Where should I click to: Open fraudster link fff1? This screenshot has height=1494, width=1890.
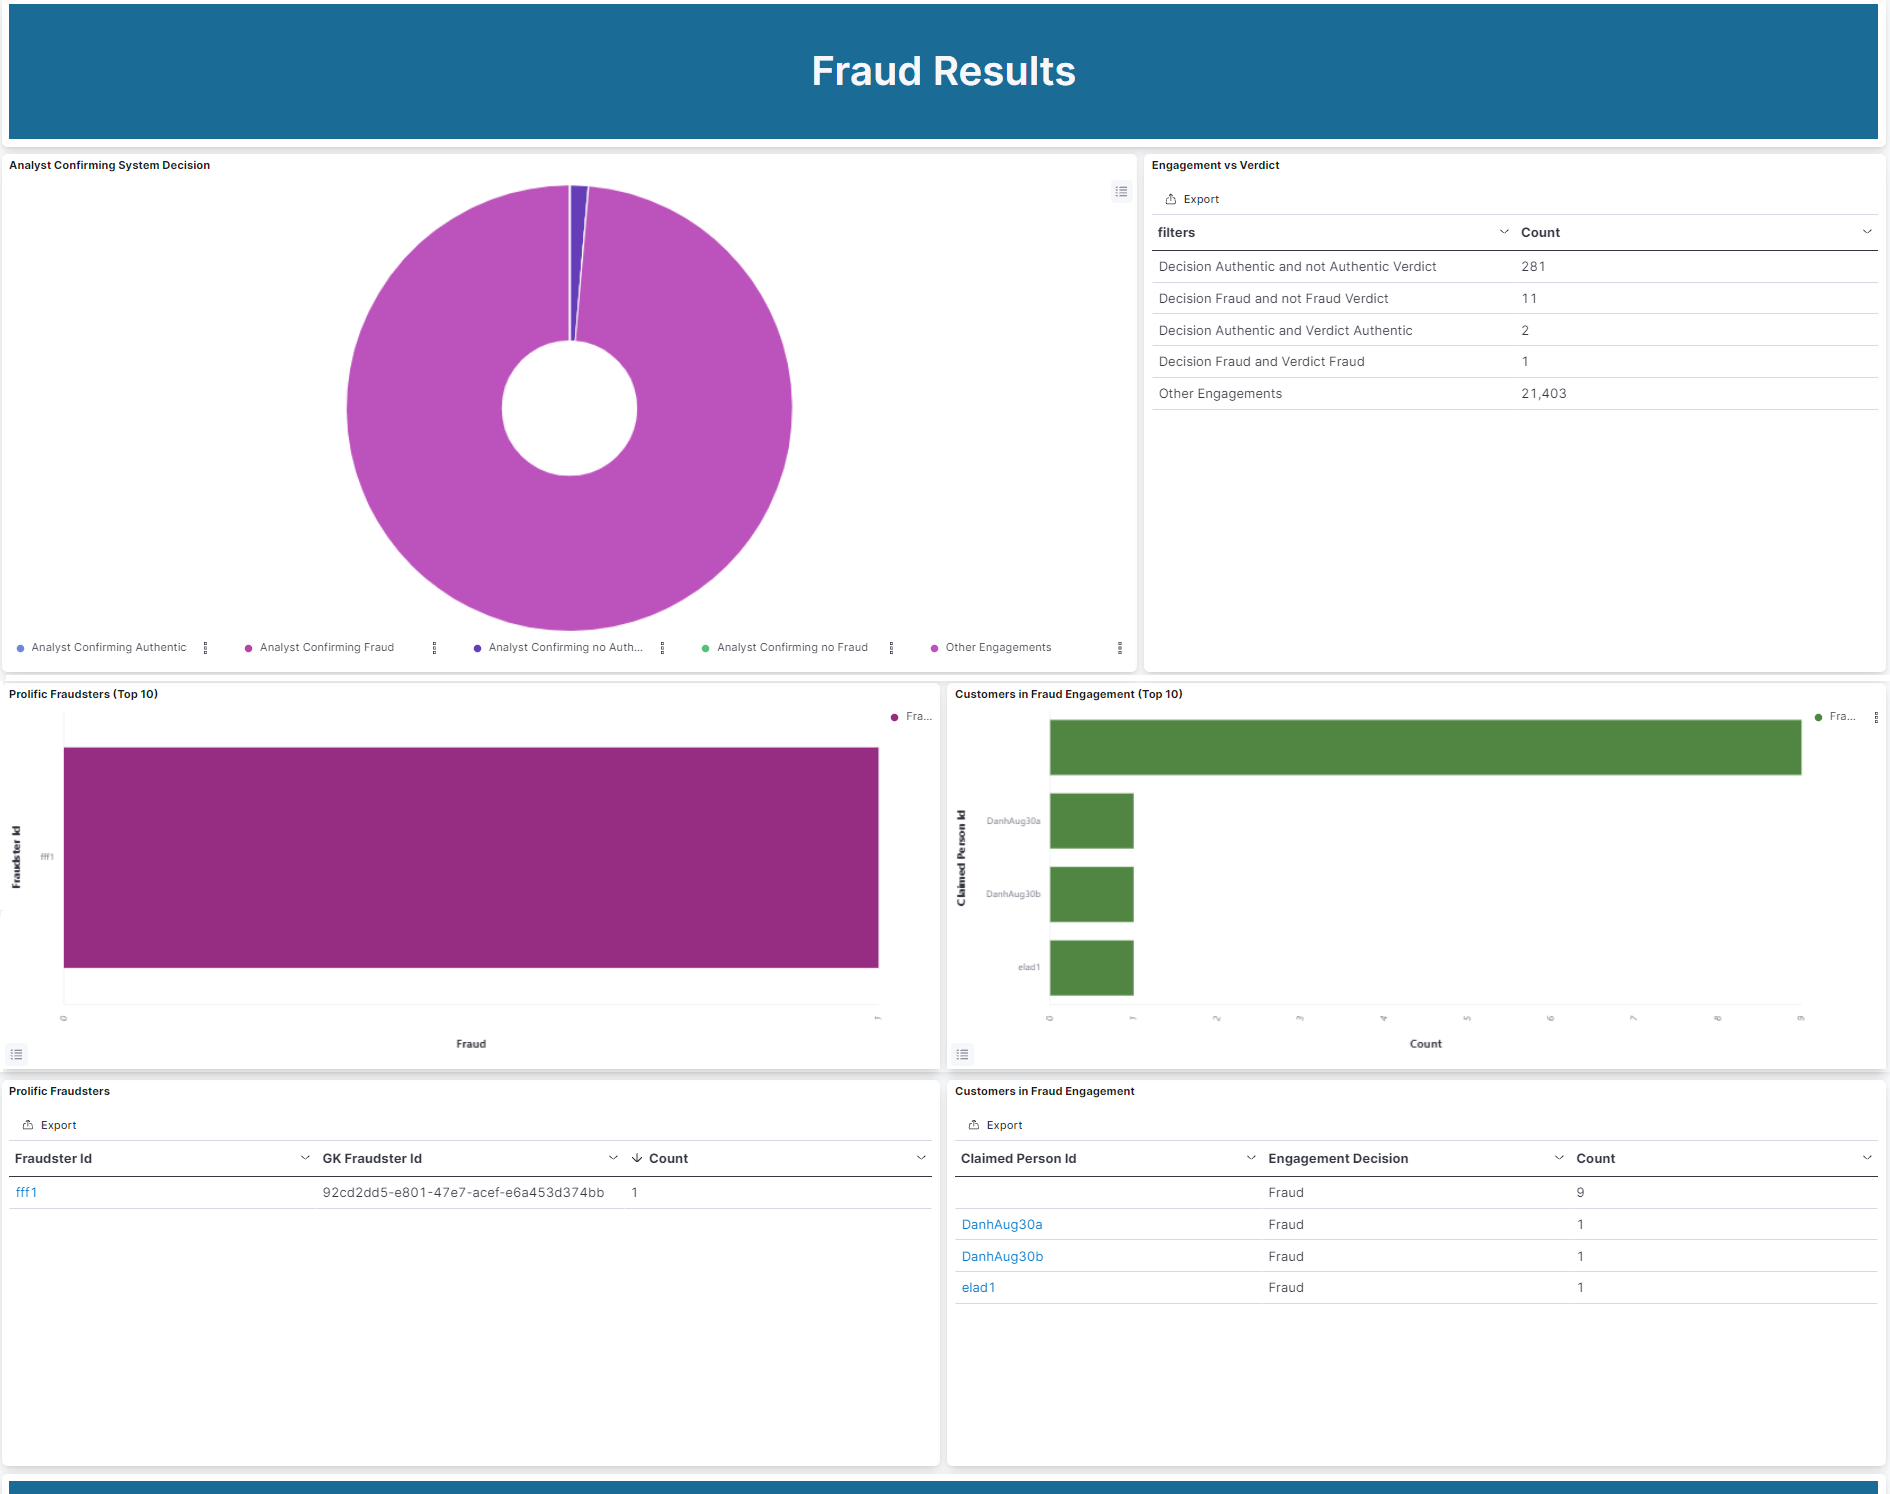pyautogui.click(x=26, y=1192)
